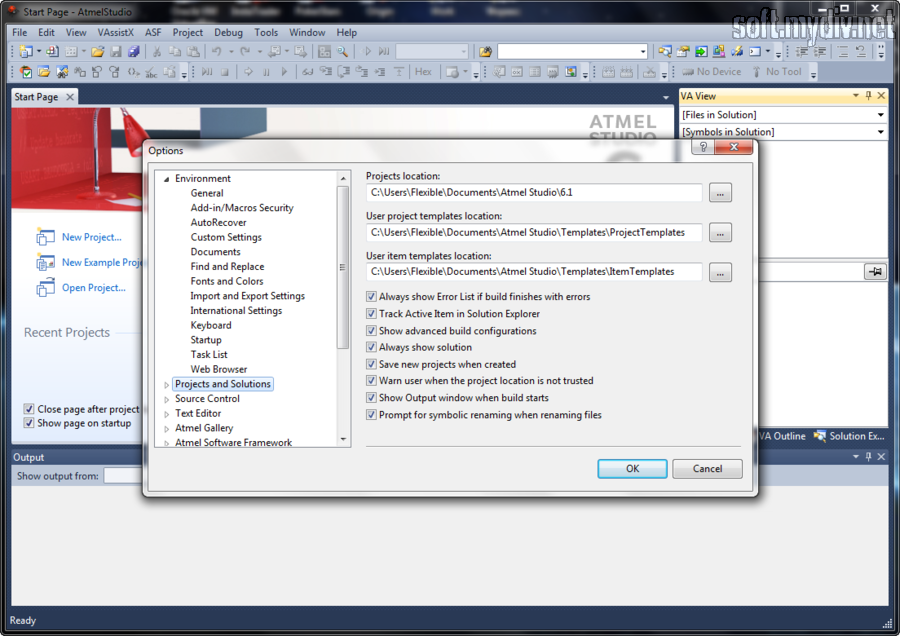Click the VAssistX spell check abc icon
The image size is (900, 636).
(x=151, y=72)
